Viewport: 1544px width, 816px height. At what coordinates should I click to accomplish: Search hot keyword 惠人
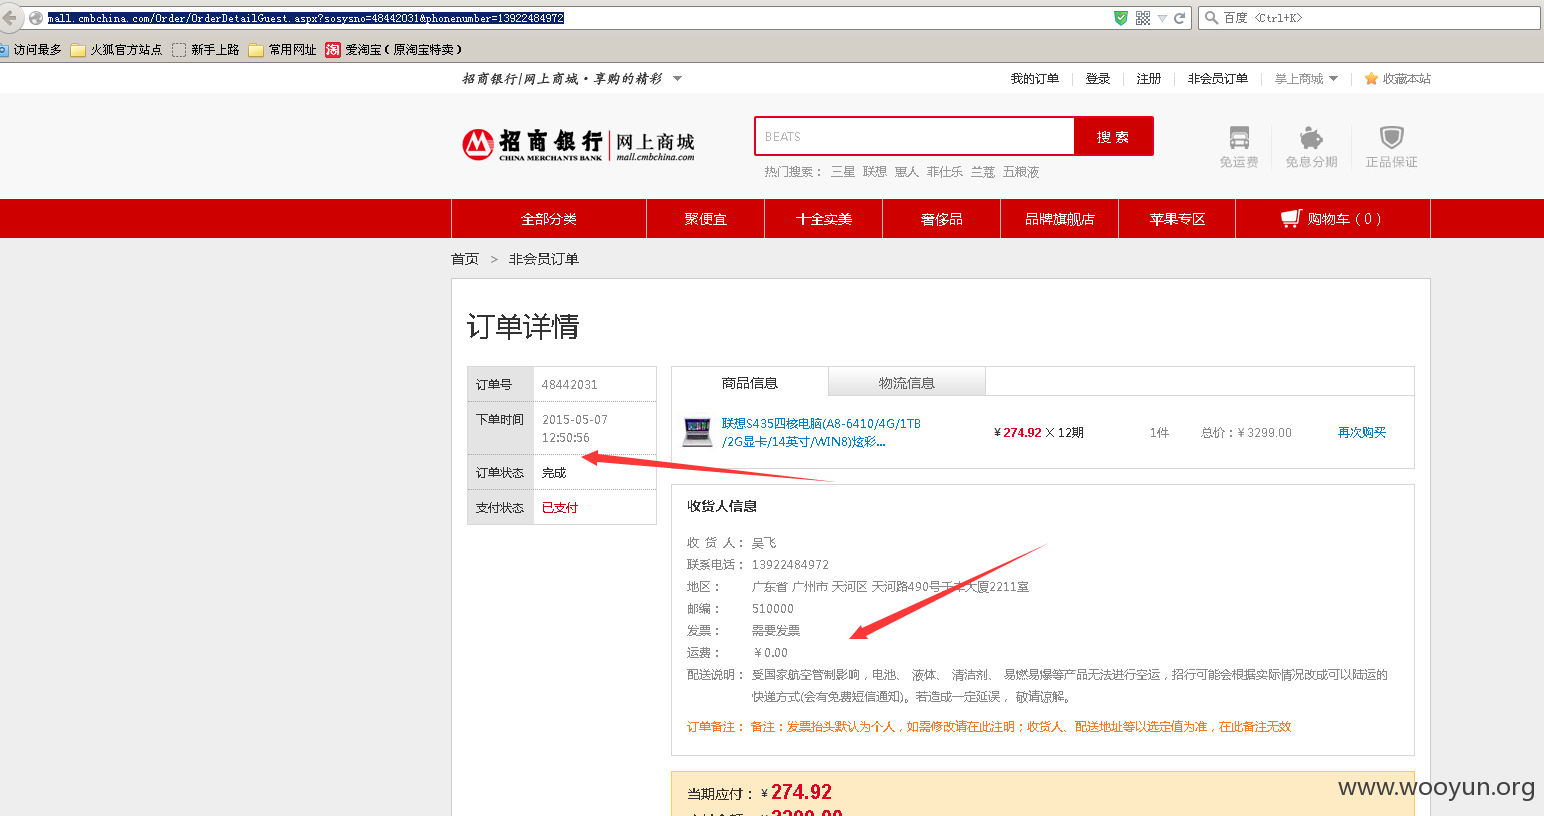[907, 172]
